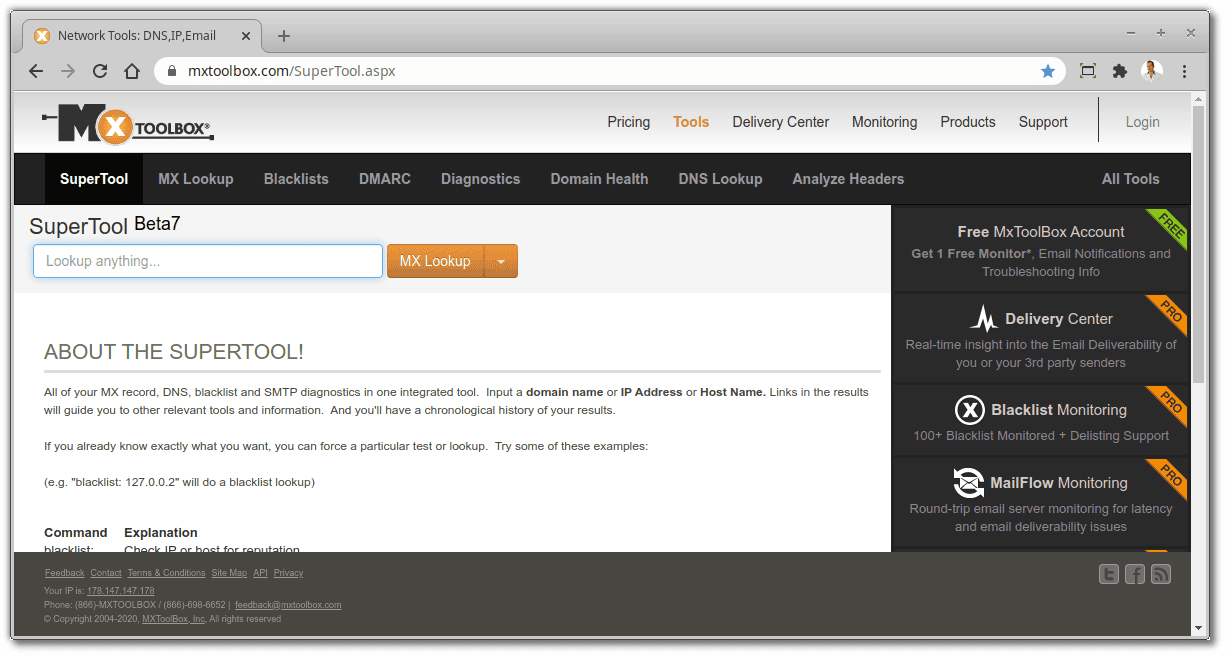
Task: Open the Chrome three-dot menu
Action: click(1185, 71)
